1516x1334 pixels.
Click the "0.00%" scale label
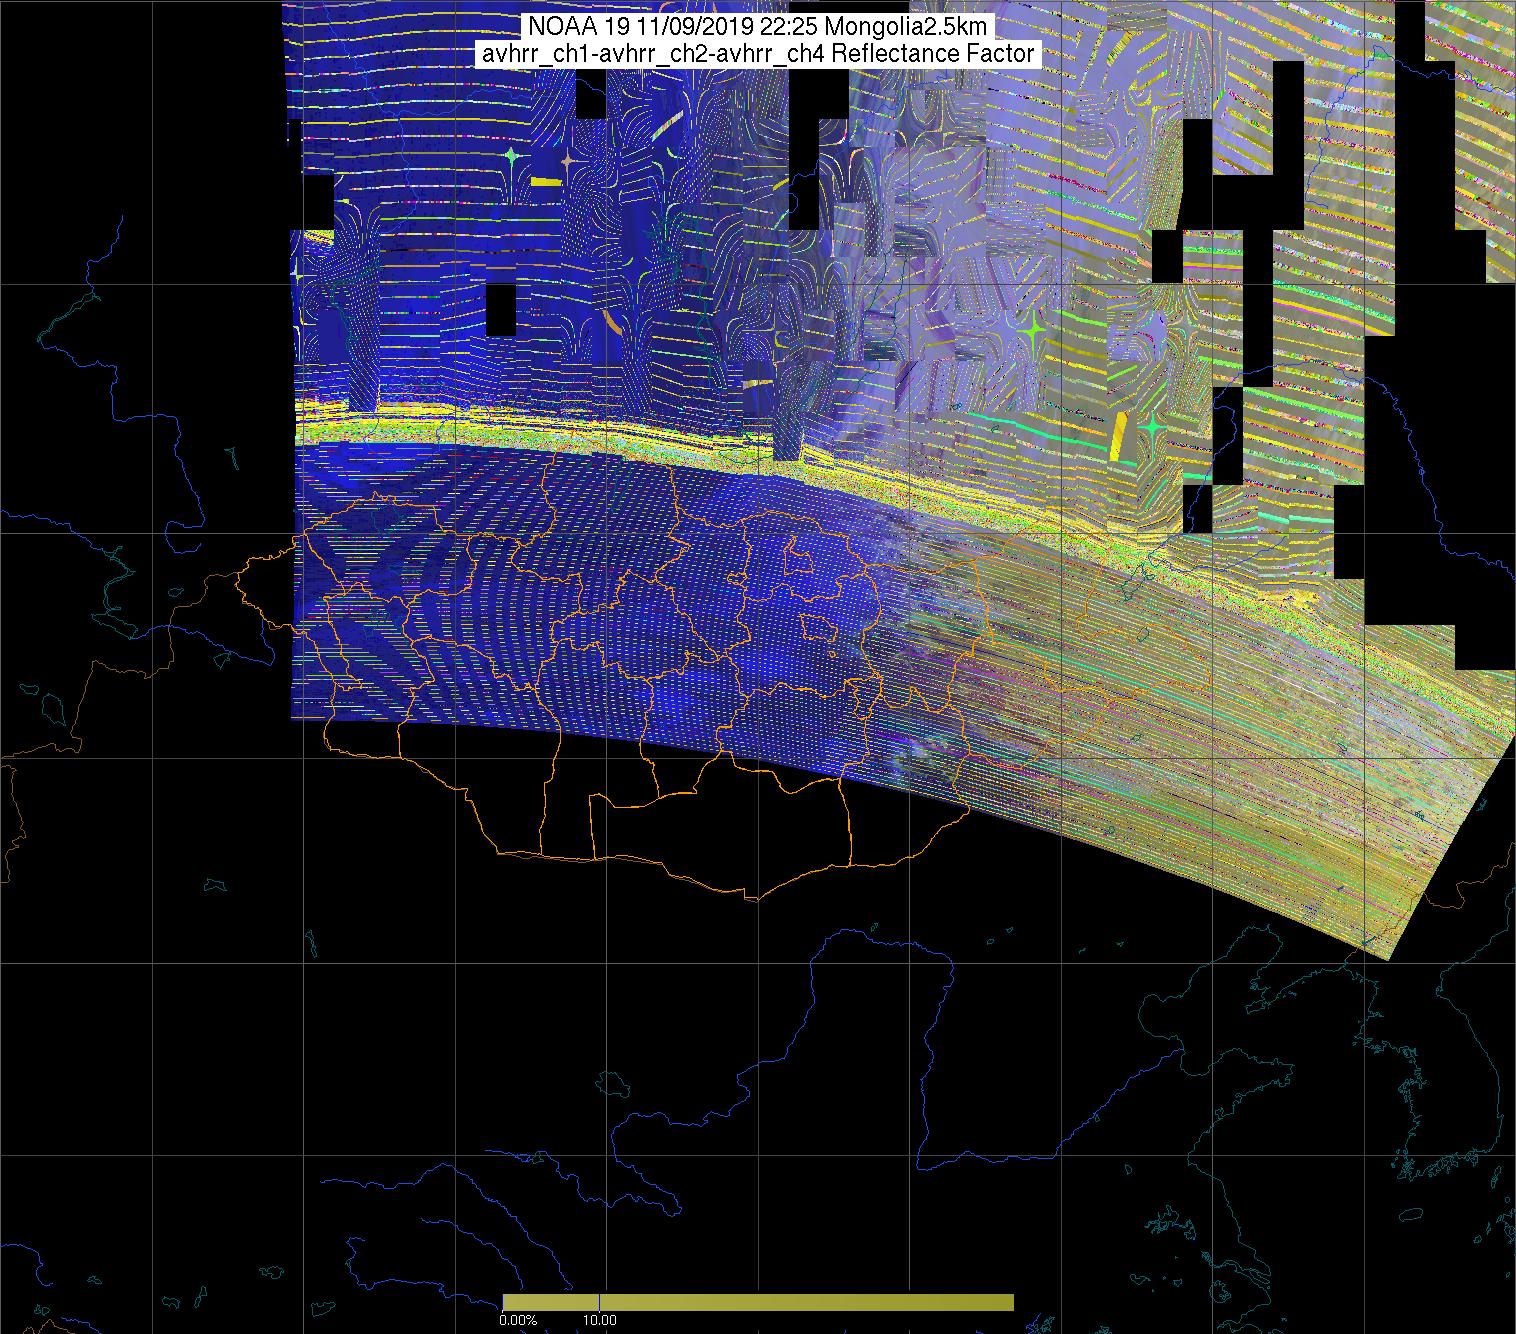pos(518,1320)
